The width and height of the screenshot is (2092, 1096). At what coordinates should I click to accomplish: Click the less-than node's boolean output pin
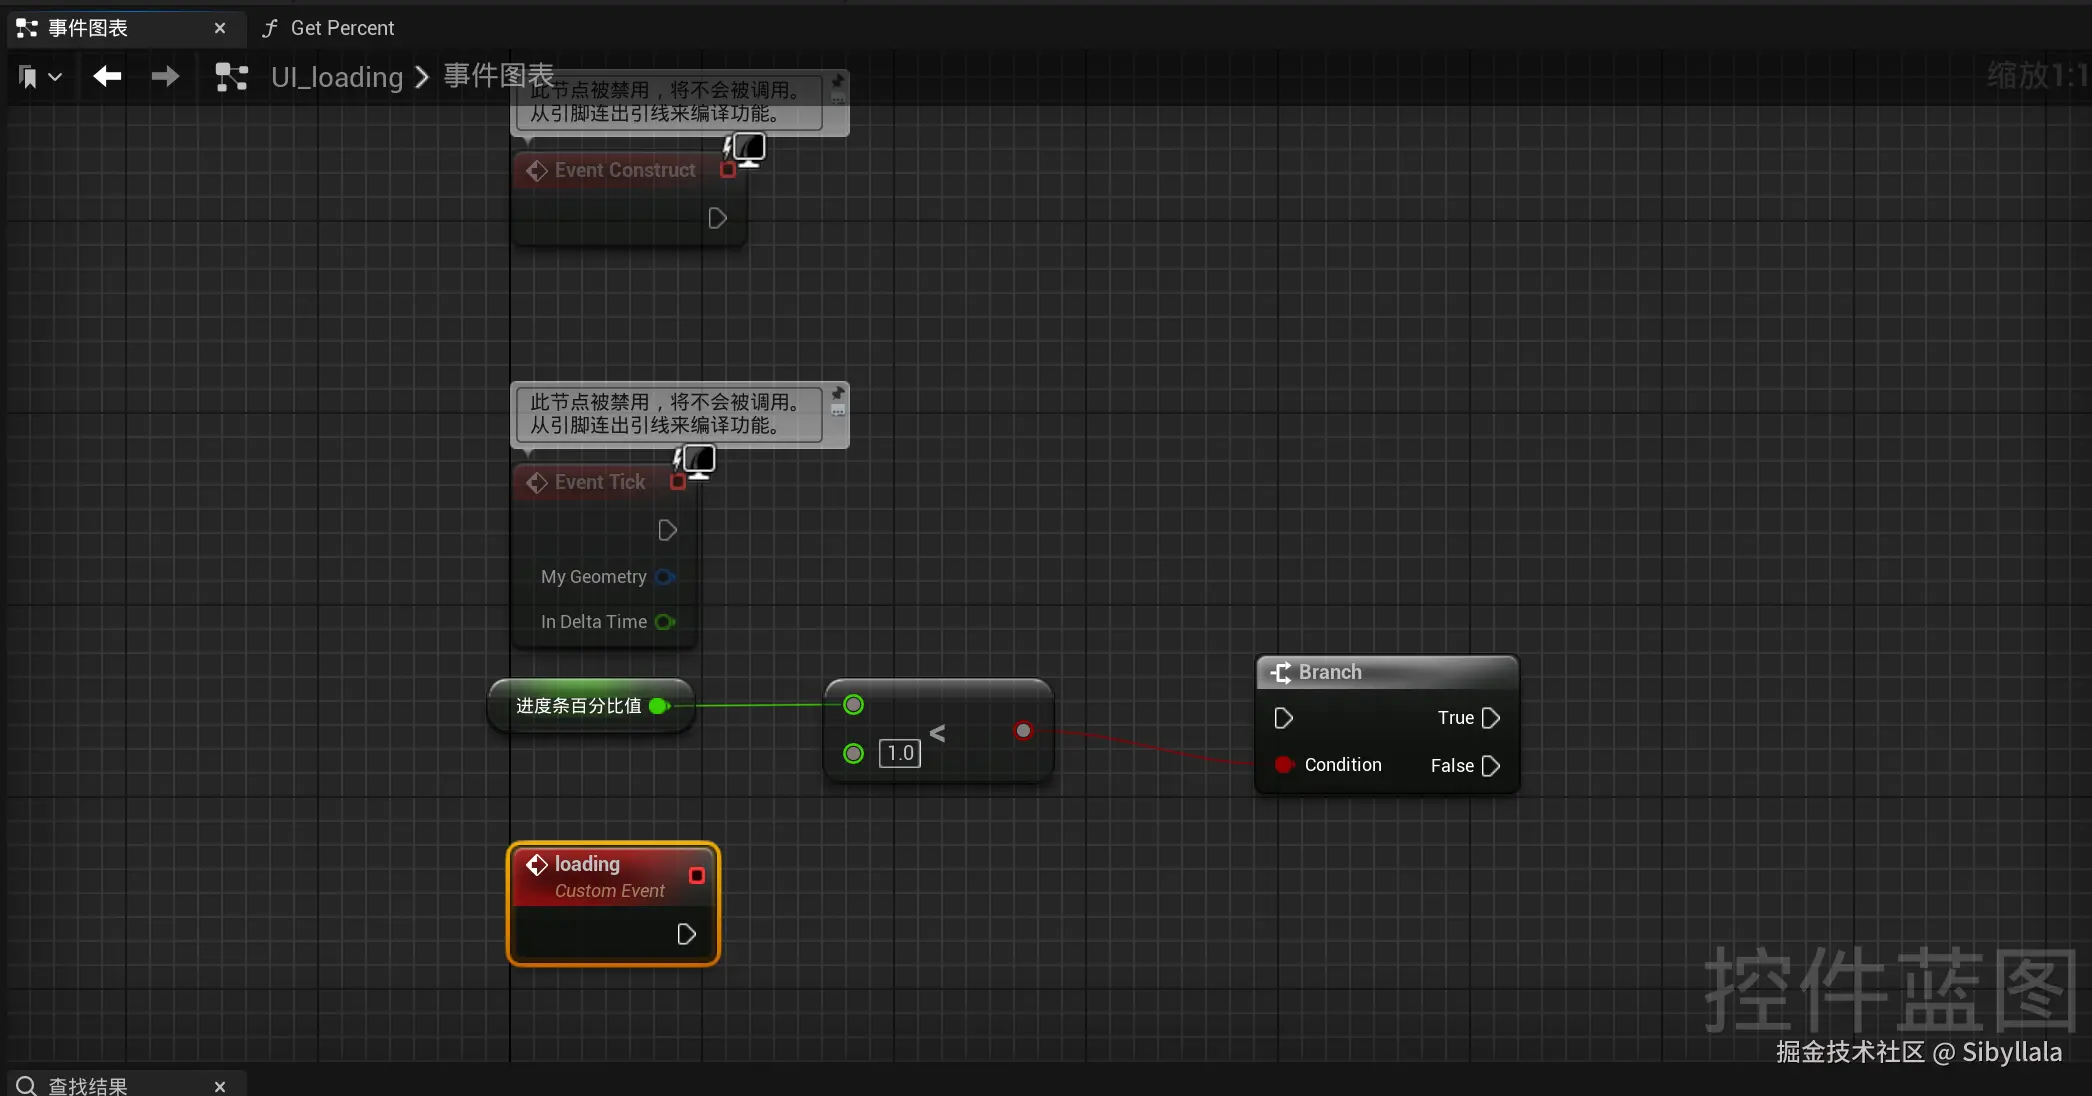(x=1023, y=731)
